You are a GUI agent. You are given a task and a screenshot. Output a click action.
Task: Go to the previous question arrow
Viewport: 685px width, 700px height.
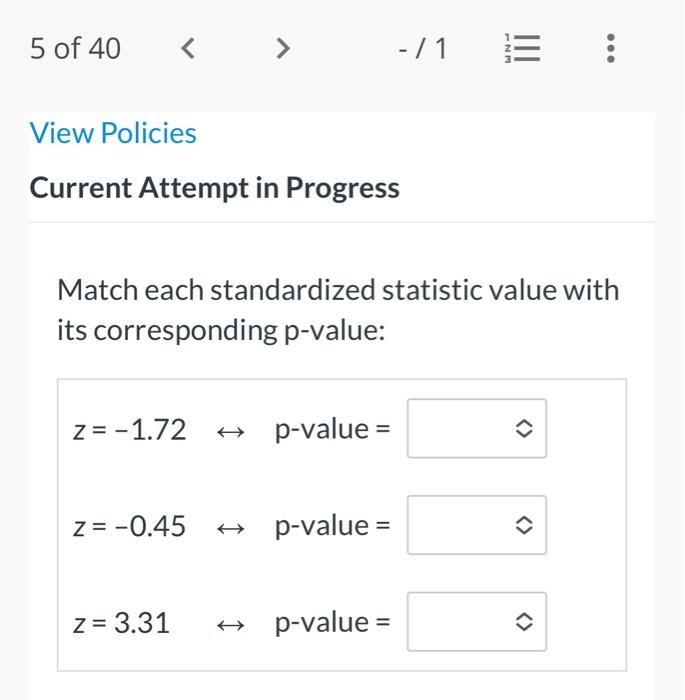(187, 48)
